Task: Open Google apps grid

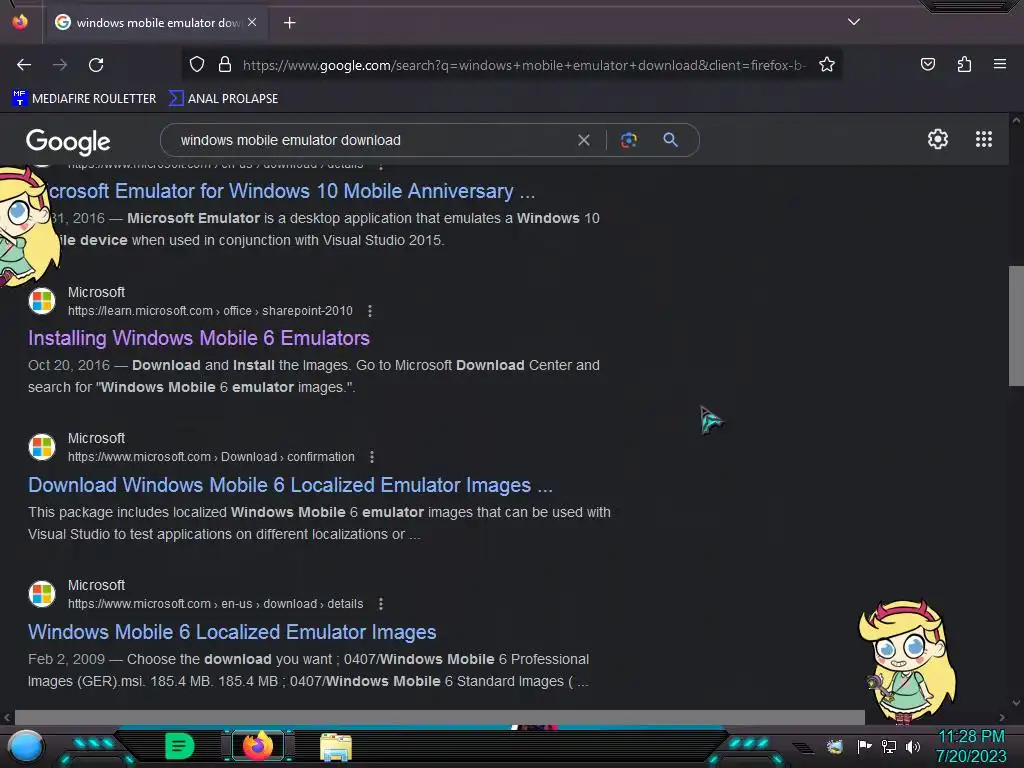Action: [x=984, y=139]
